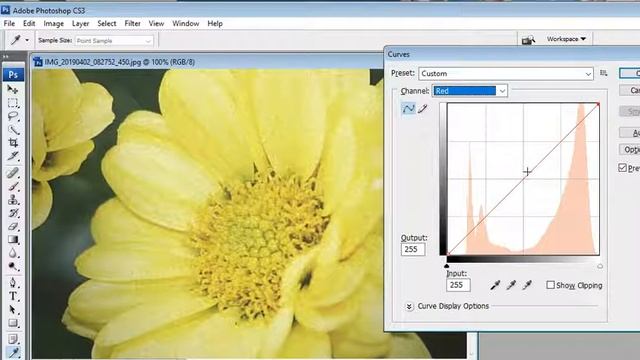Select the Slice tool
The image size is (640, 360).
tap(13, 156)
